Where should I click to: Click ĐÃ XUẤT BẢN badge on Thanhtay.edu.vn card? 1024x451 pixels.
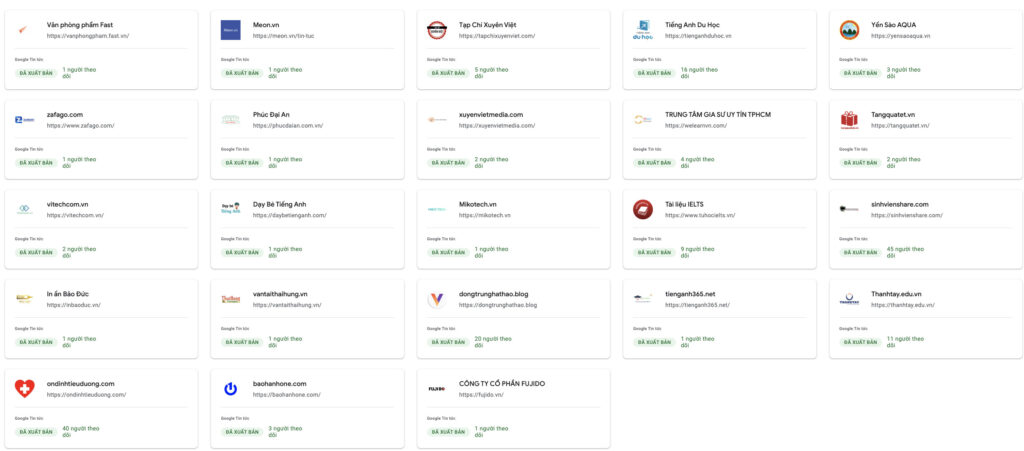[860, 342]
